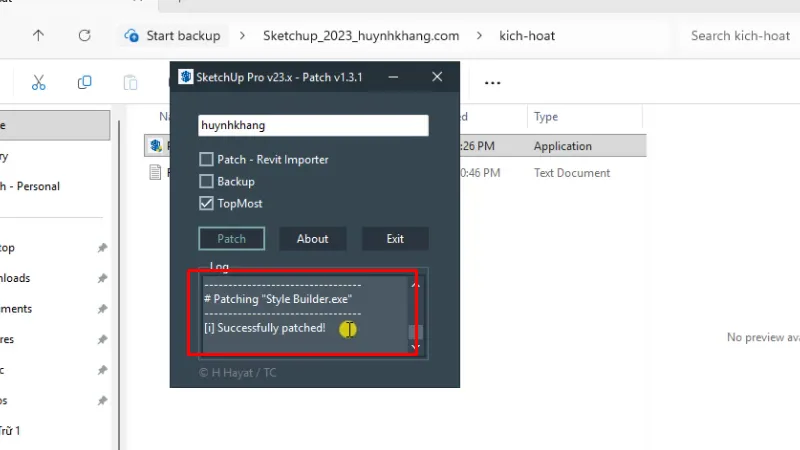Uncheck the TopMost checkbox
This screenshot has width=800, height=450.
click(x=206, y=204)
